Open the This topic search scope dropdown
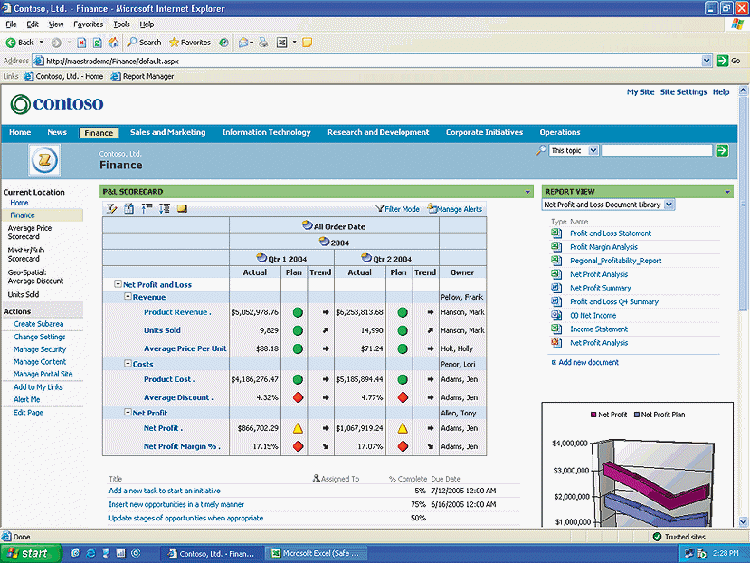The height and width of the screenshot is (563, 750). [573, 151]
